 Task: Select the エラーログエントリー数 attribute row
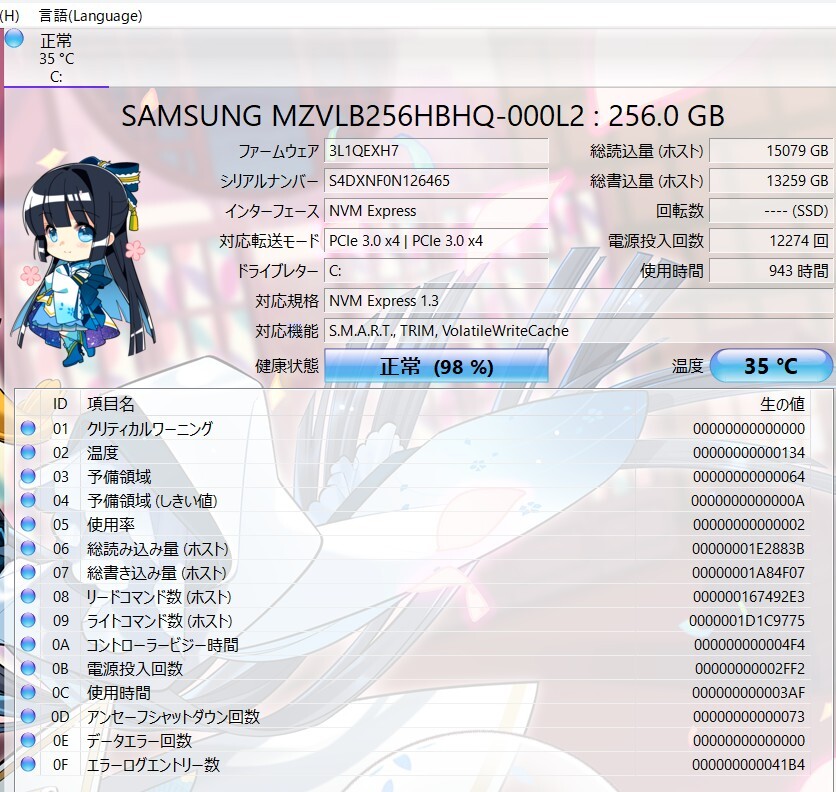pos(413,764)
